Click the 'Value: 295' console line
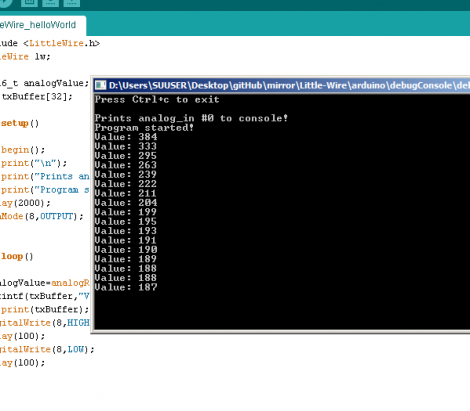This screenshot has height=411, width=470. click(x=126, y=156)
